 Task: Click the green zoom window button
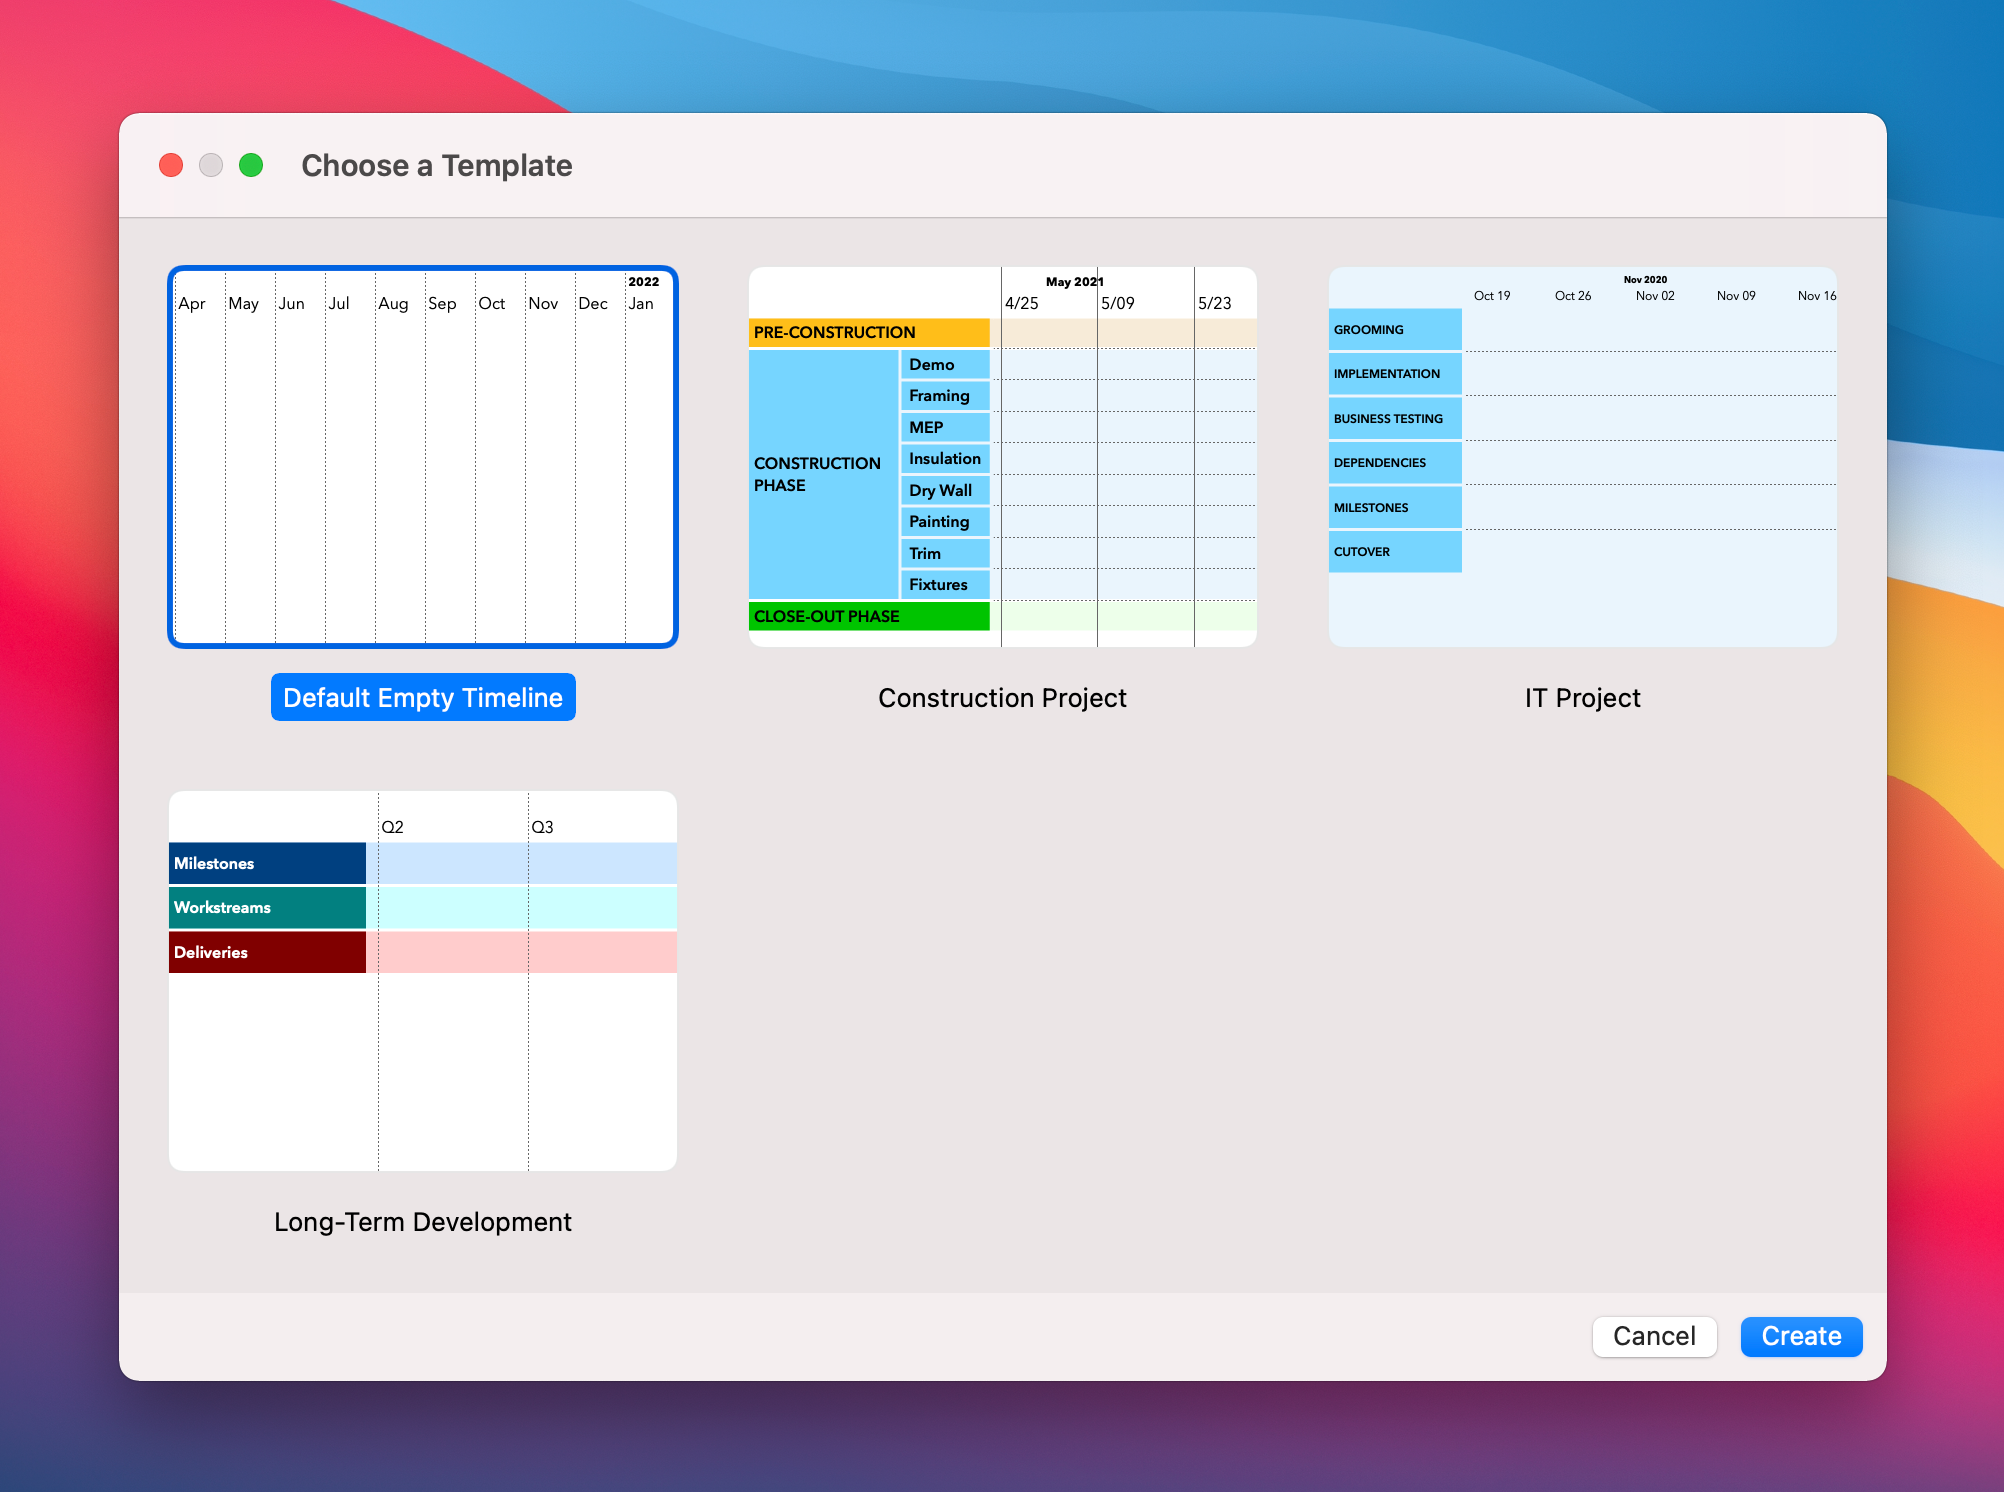[x=251, y=164]
